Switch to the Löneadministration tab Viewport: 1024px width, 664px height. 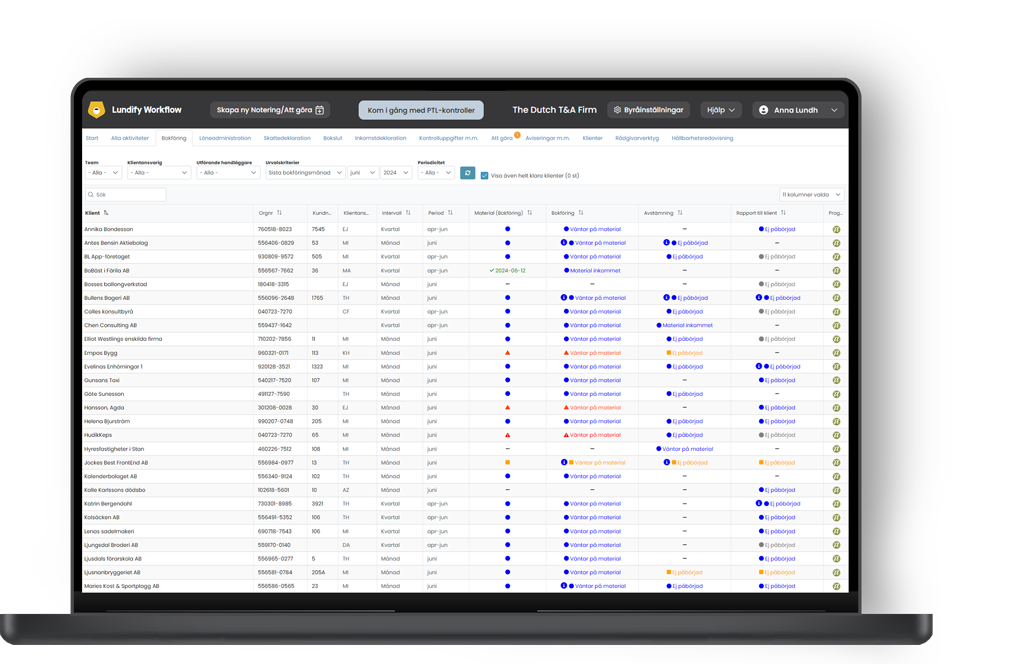(x=225, y=138)
